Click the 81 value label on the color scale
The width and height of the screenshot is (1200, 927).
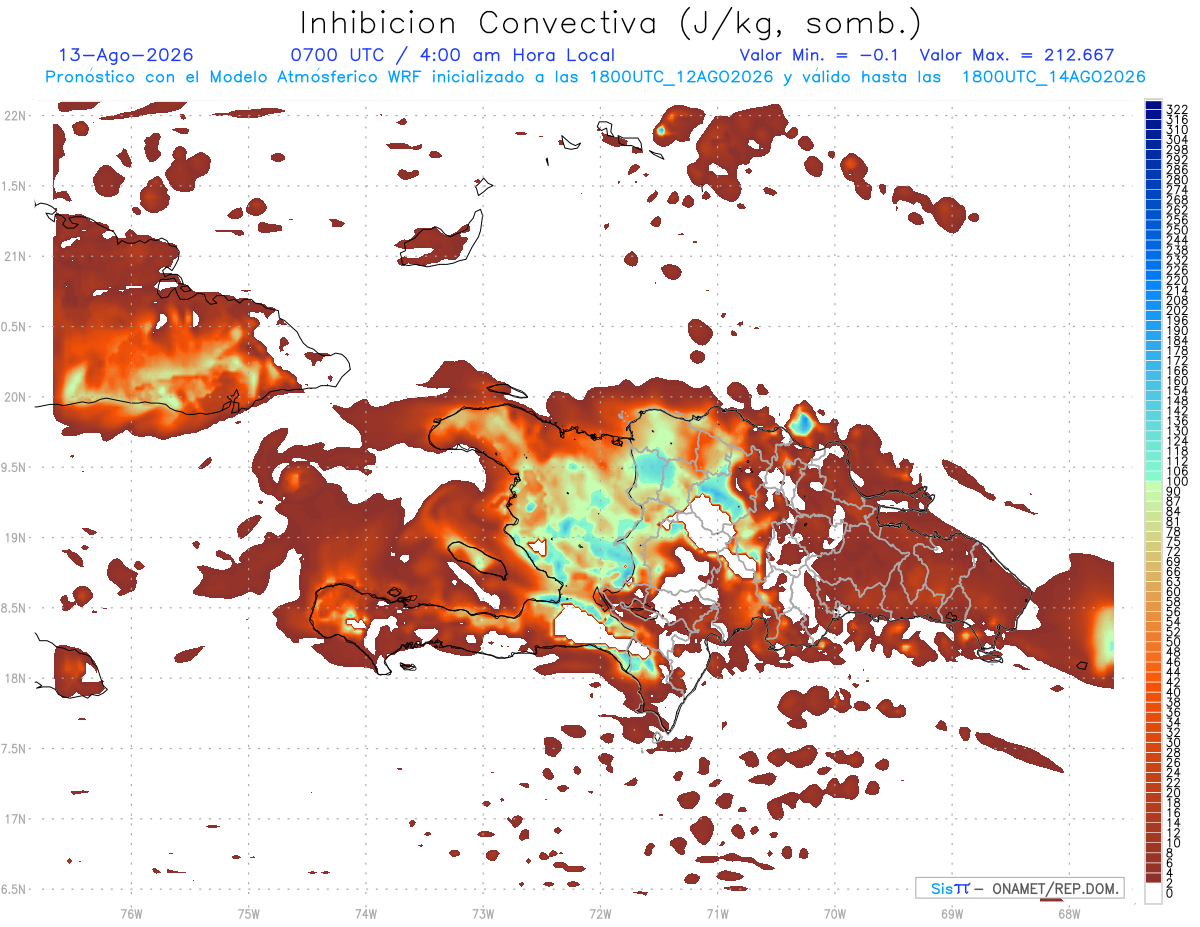(x=1174, y=522)
